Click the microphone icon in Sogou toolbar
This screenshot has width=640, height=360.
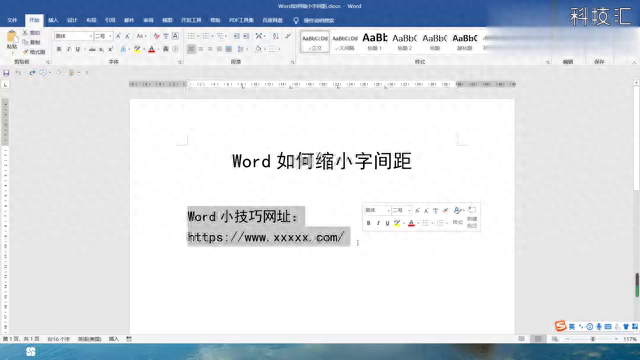599,327
